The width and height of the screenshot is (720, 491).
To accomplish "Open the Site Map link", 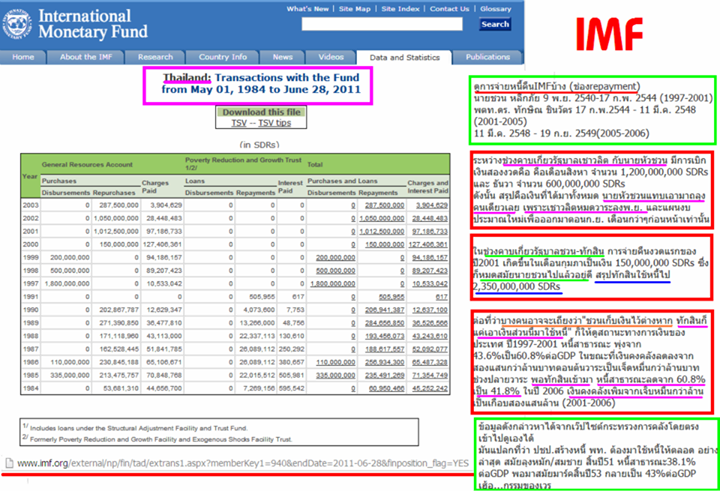I will 354,9.
